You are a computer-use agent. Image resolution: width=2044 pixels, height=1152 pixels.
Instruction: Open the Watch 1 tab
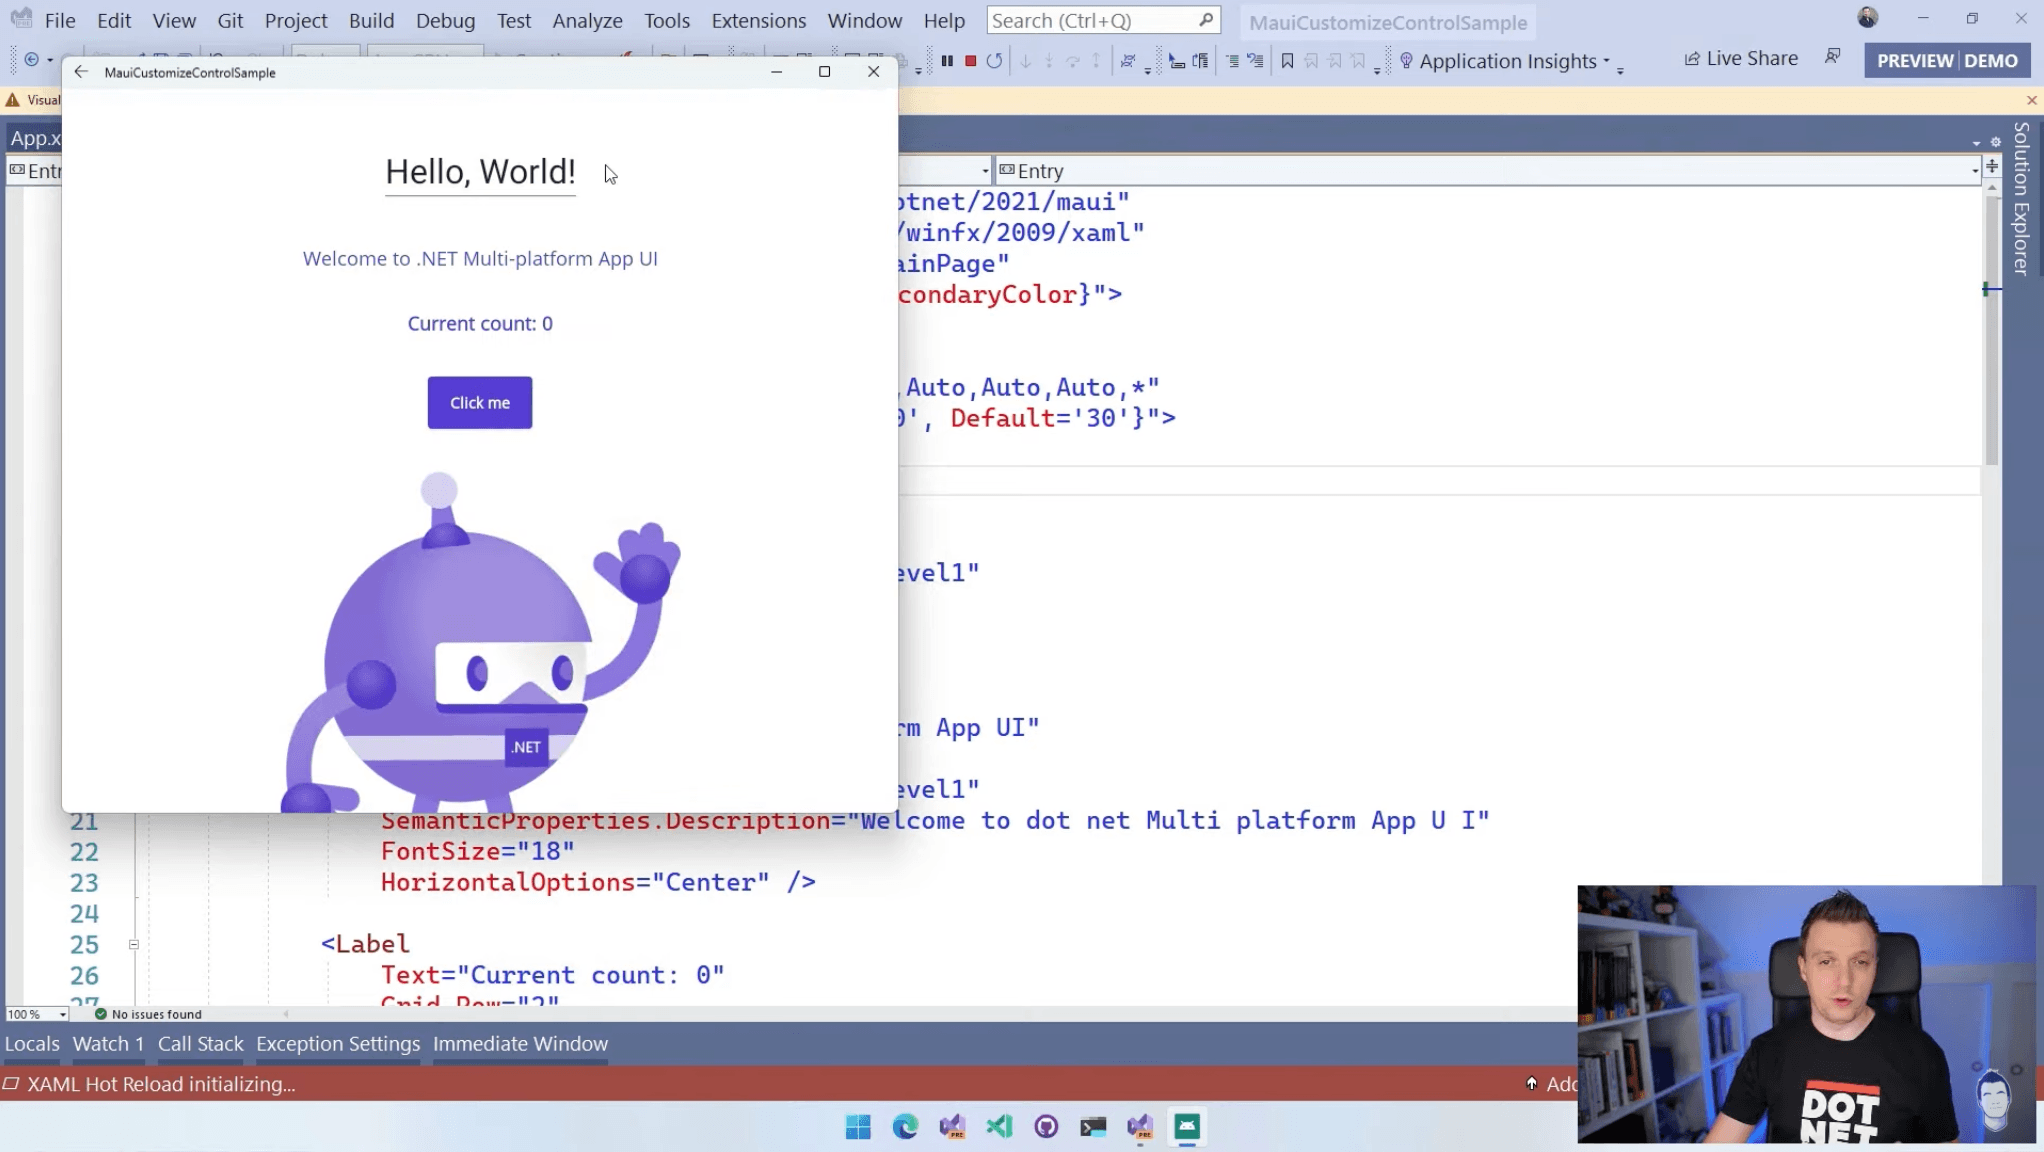[108, 1043]
